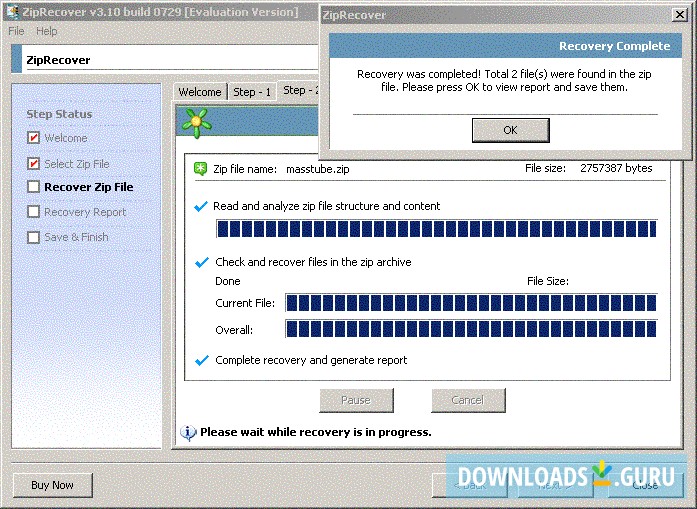This screenshot has width=697, height=509.
Task: Click the Recovery Complete dialog header
Action: coord(505,46)
